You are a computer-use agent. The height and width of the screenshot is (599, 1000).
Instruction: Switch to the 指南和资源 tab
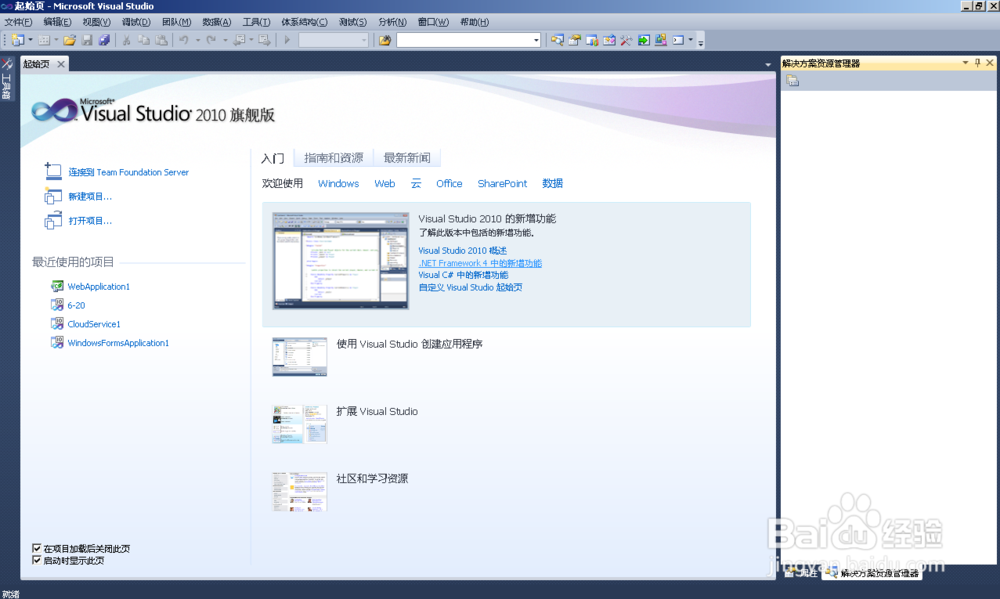[x=332, y=157]
